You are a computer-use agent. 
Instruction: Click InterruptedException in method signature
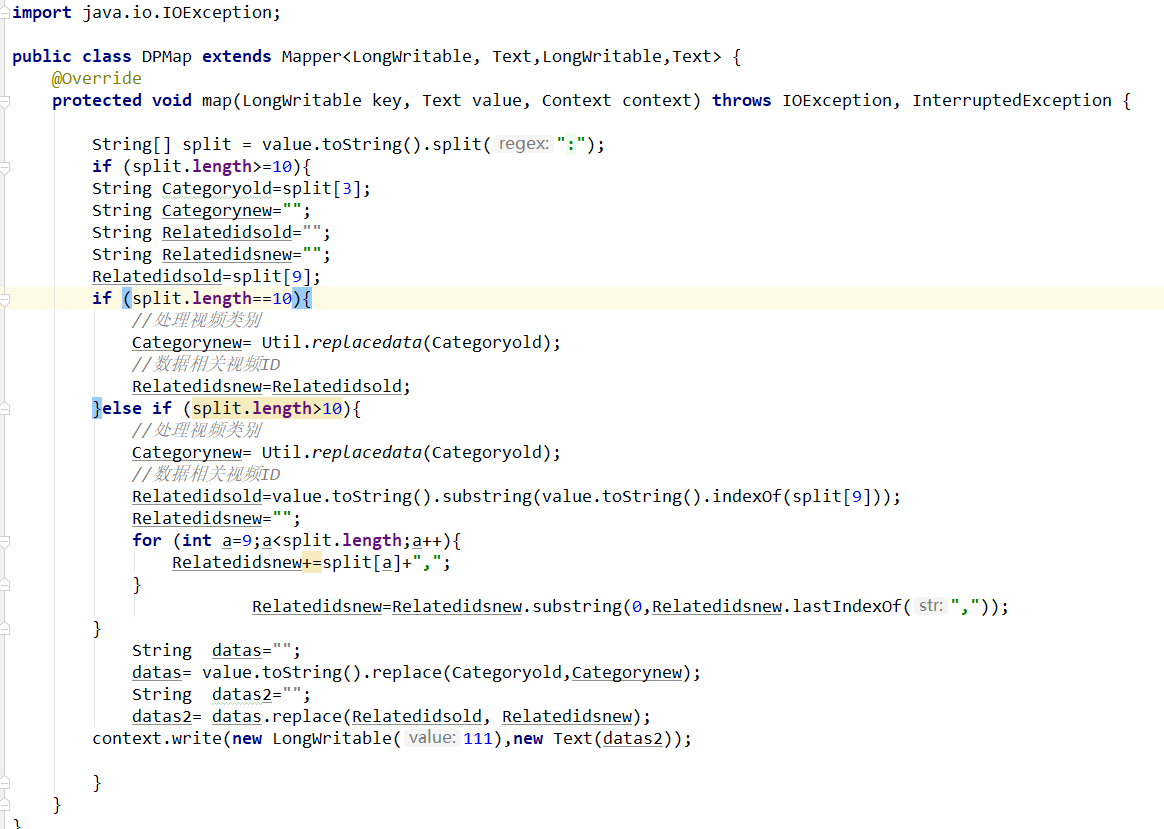(x=1012, y=100)
